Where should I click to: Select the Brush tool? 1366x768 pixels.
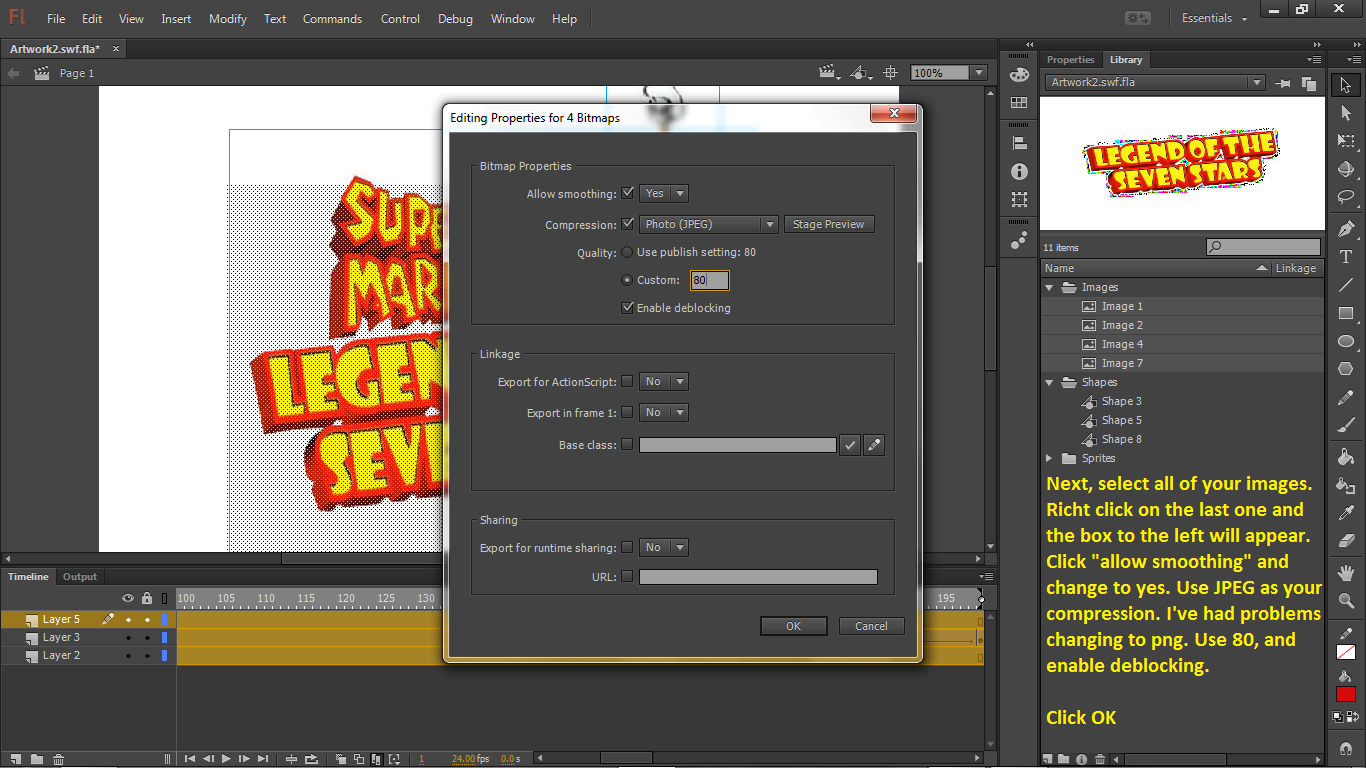click(1346, 425)
